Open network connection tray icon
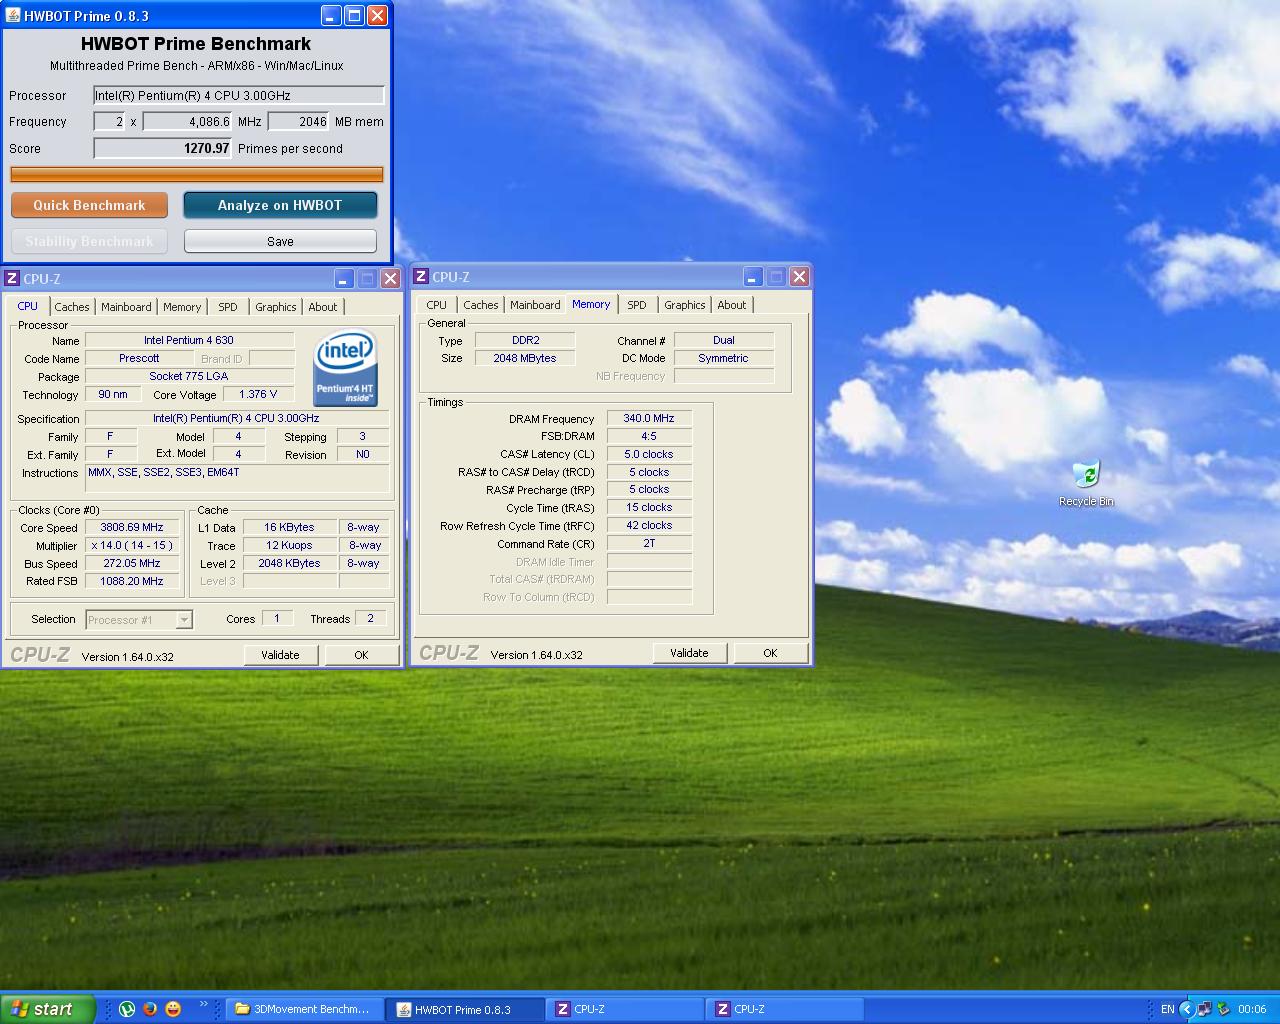The image size is (1280, 1024). click(1205, 1009)
